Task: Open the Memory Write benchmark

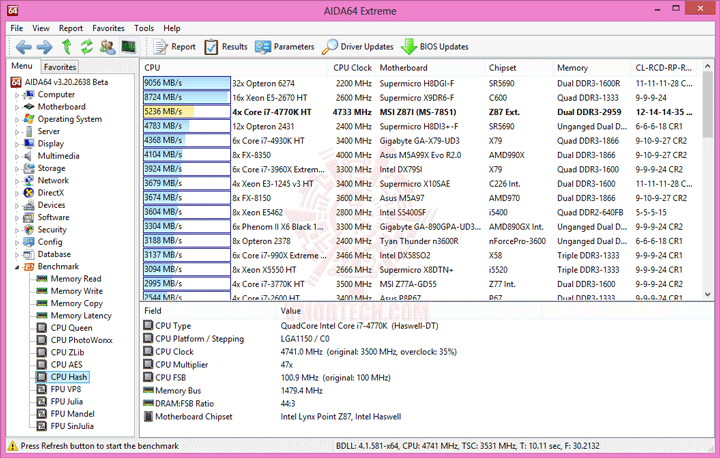Action: tap(77, 291)
